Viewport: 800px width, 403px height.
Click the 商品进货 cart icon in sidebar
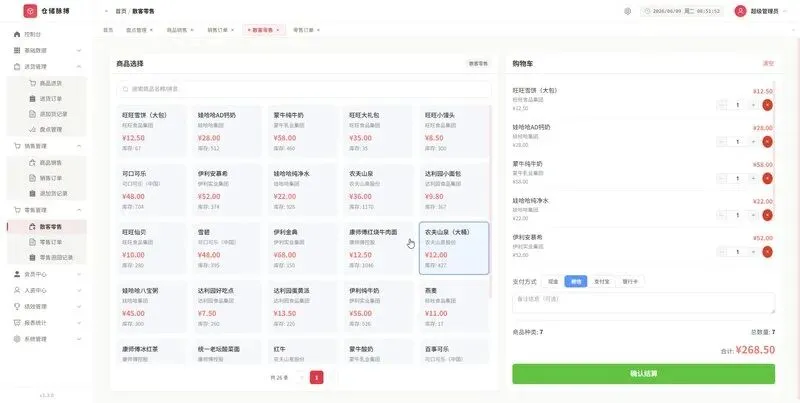32,83
